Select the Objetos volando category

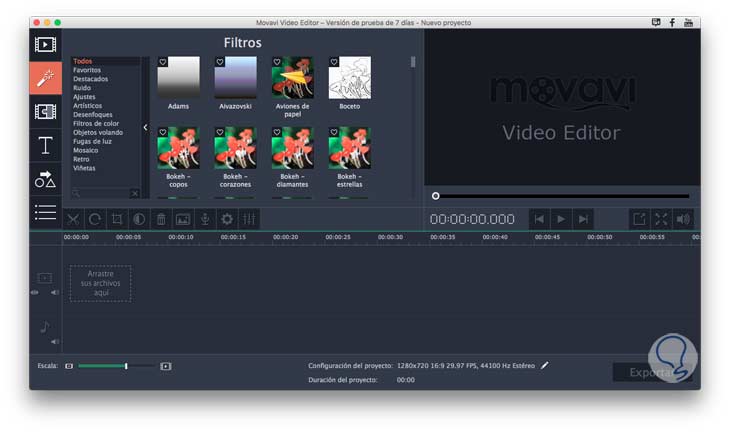[x=98, y=132]
